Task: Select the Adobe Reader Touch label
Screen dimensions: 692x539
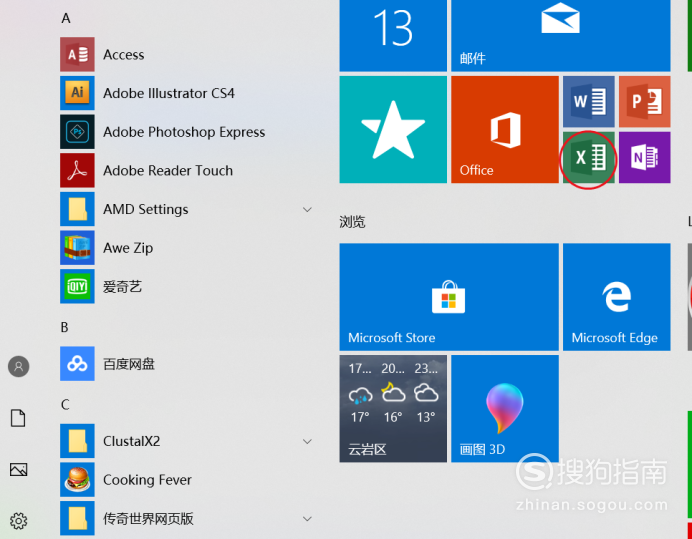Action: click(x=168, y=170)
